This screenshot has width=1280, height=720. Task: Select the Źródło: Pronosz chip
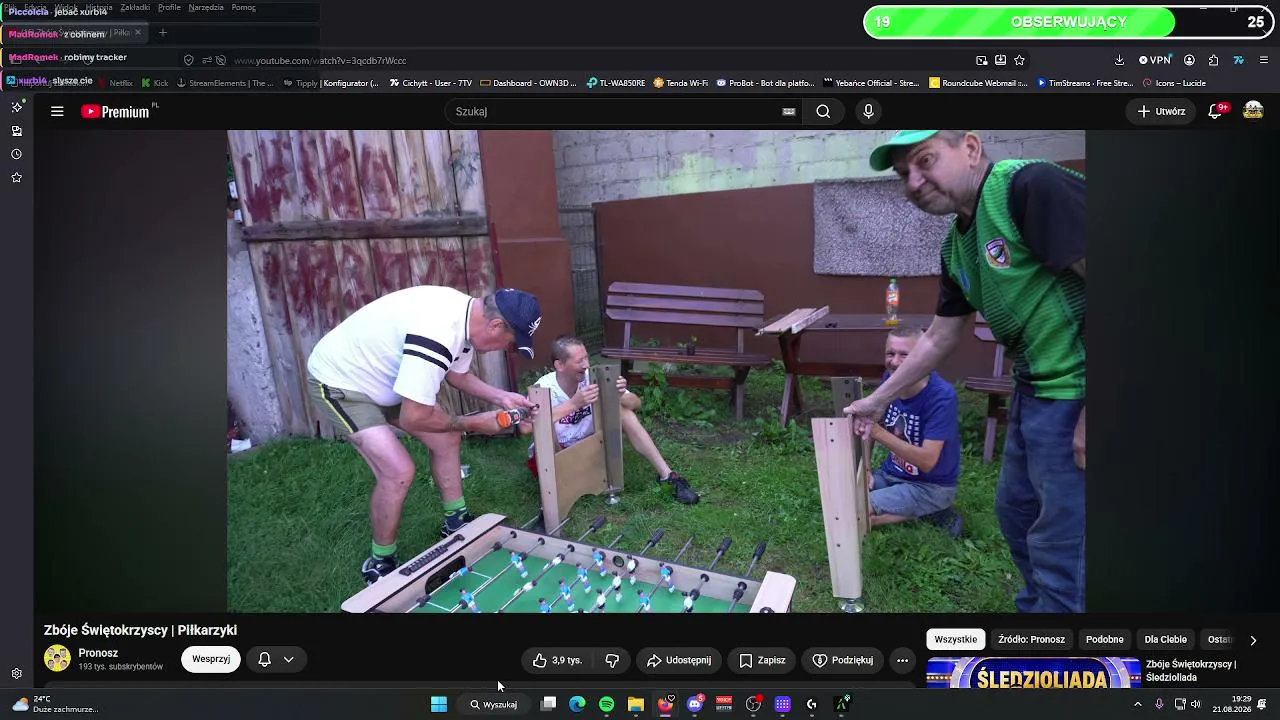click(x=1031, y=639)
